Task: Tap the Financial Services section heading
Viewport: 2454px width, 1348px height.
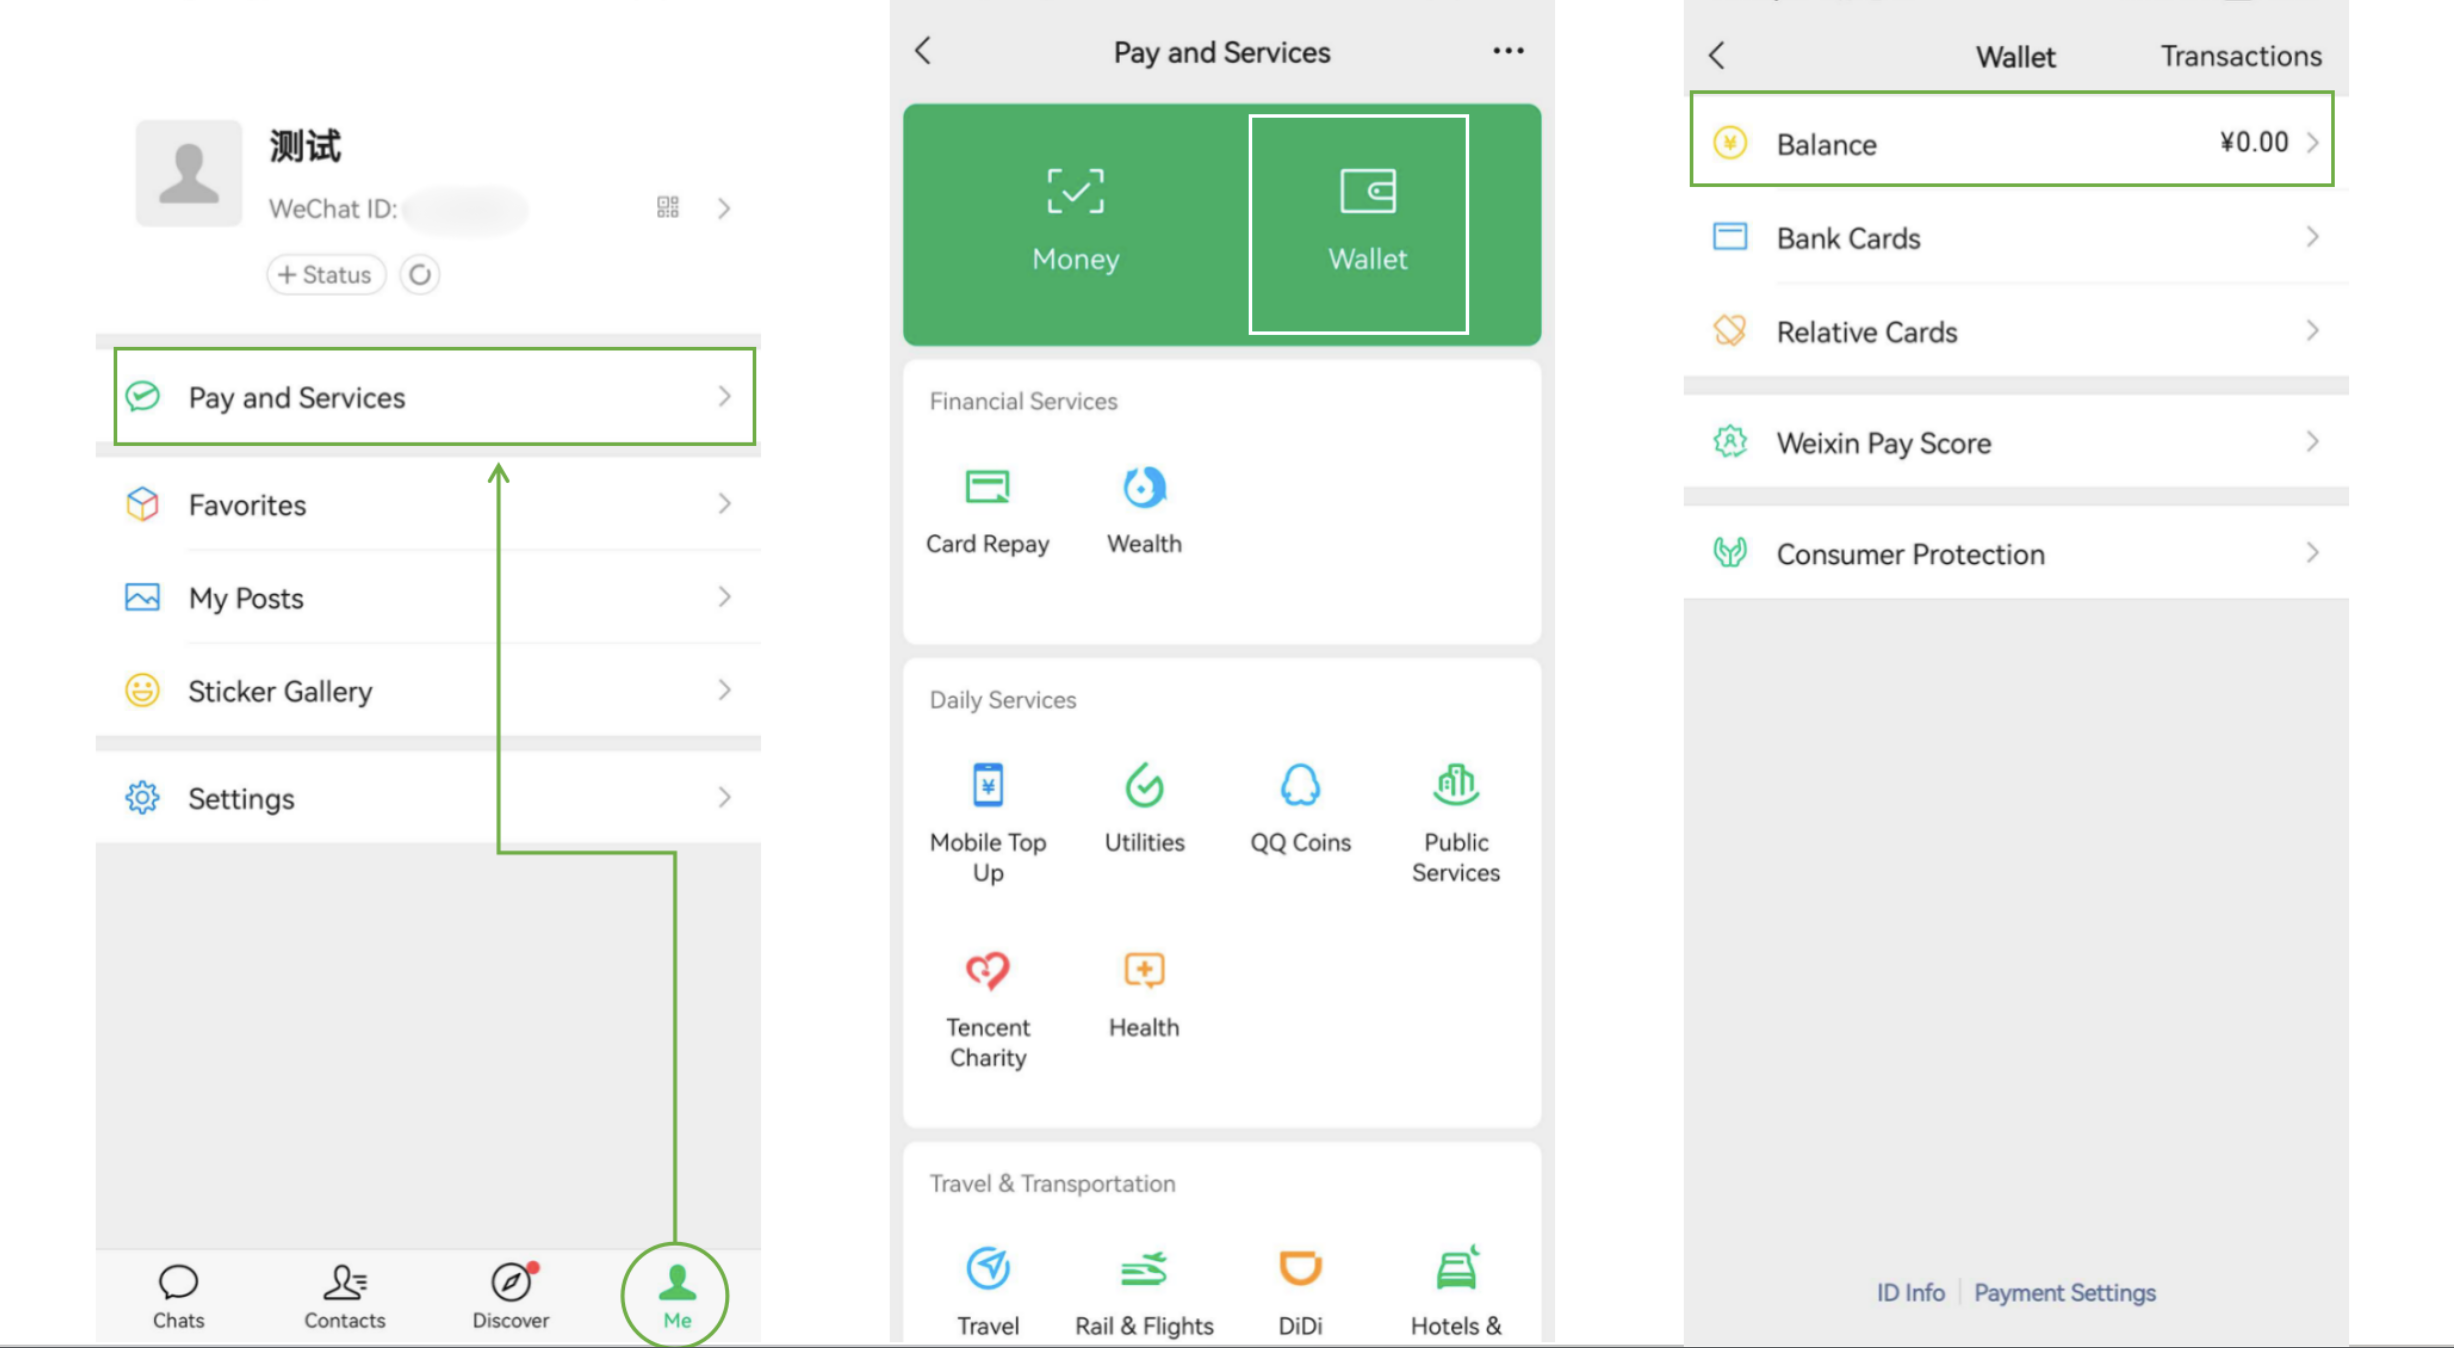Action: tap(1023, 401)
